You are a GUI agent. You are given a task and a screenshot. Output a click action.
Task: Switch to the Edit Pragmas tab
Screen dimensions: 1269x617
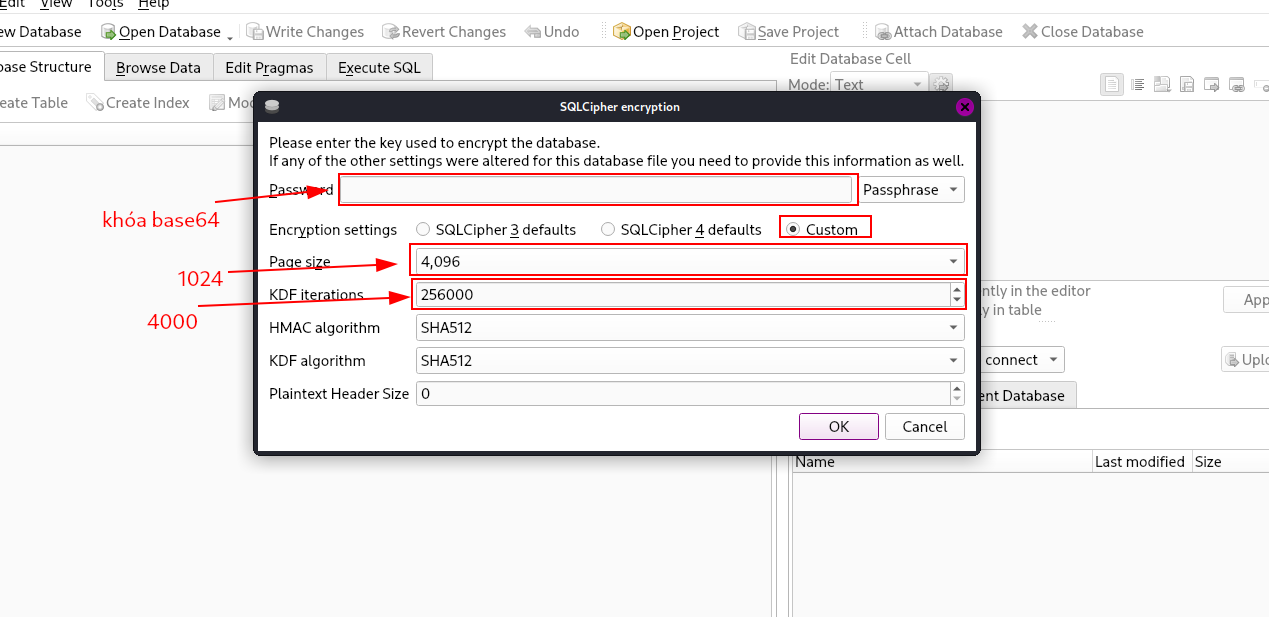click(x=269, y=68)
